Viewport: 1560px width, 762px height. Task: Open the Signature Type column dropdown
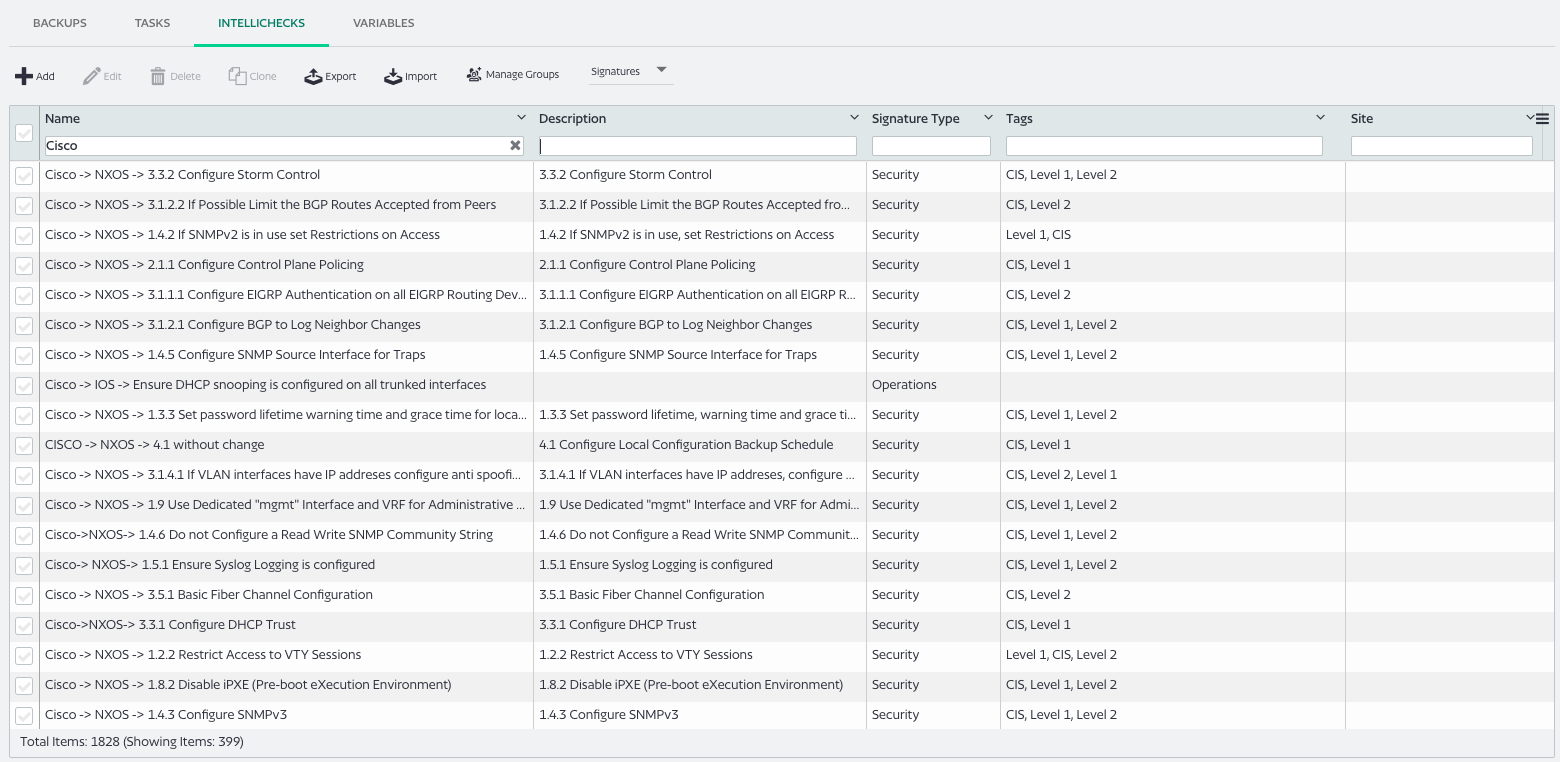(988, 118)
